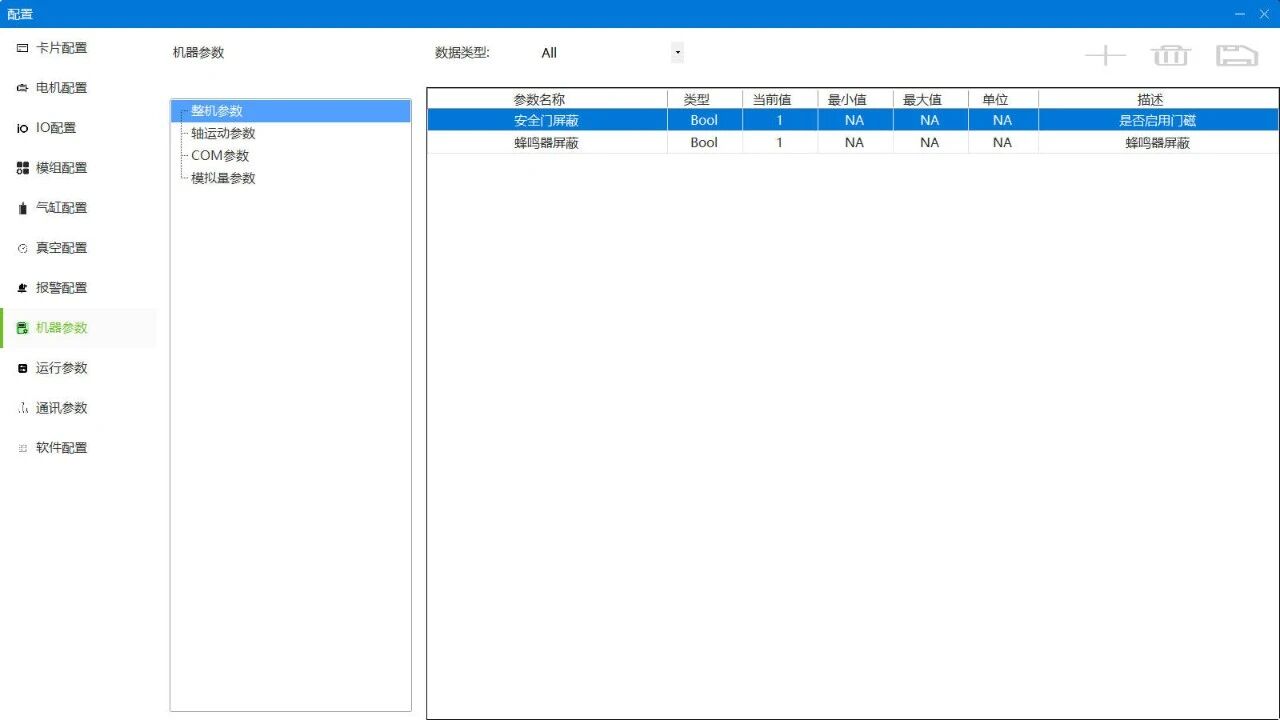
Task: Go to 通讯参数 section
Action: [78, 408]
